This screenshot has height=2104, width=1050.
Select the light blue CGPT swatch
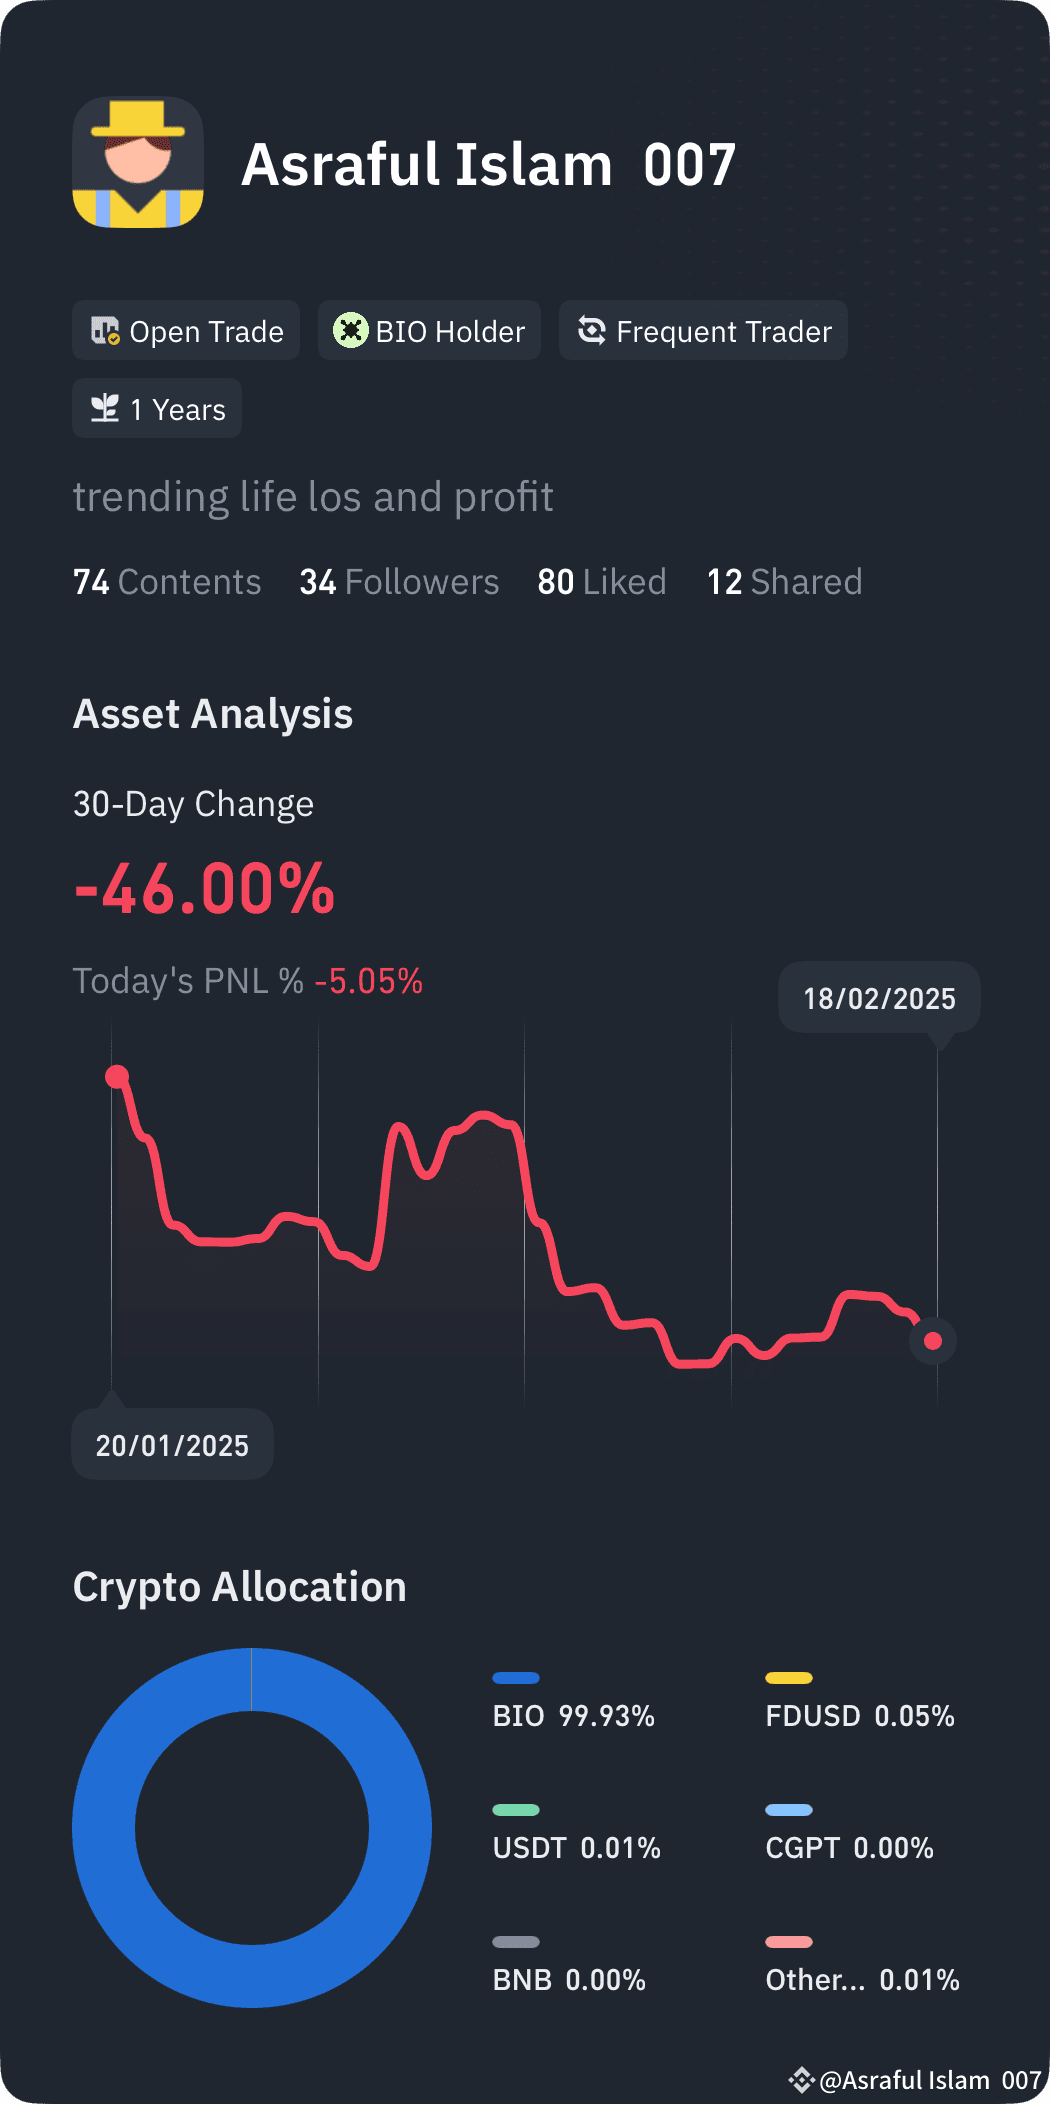coord(789,1810)
